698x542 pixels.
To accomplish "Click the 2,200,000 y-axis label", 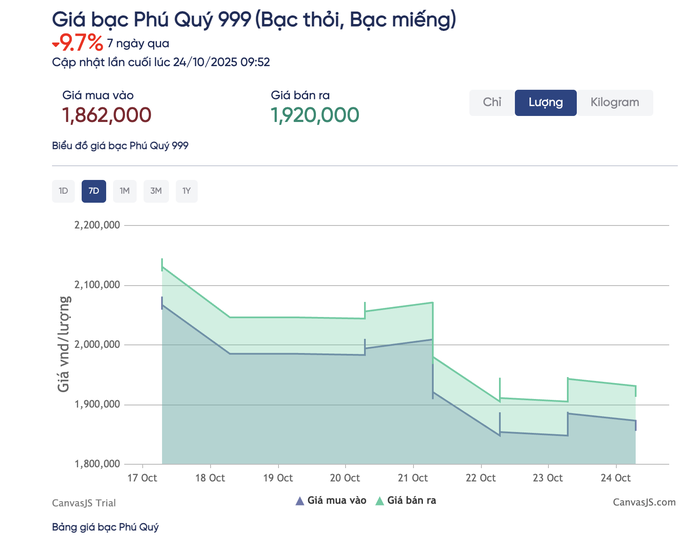I will pyautogui.click(x=97, y=225).
